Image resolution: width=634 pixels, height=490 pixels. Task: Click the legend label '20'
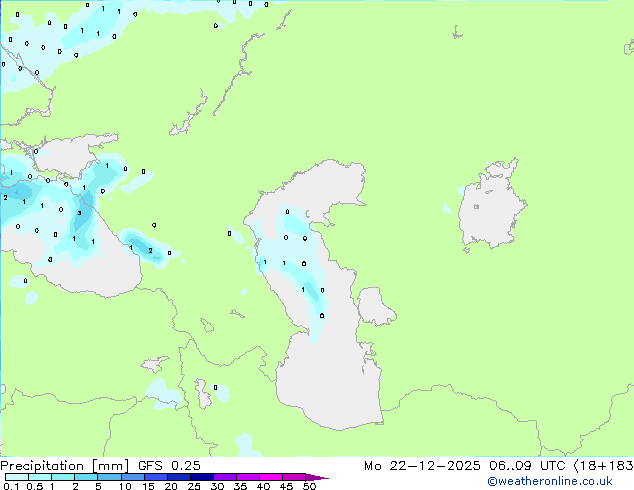point(171,486)
